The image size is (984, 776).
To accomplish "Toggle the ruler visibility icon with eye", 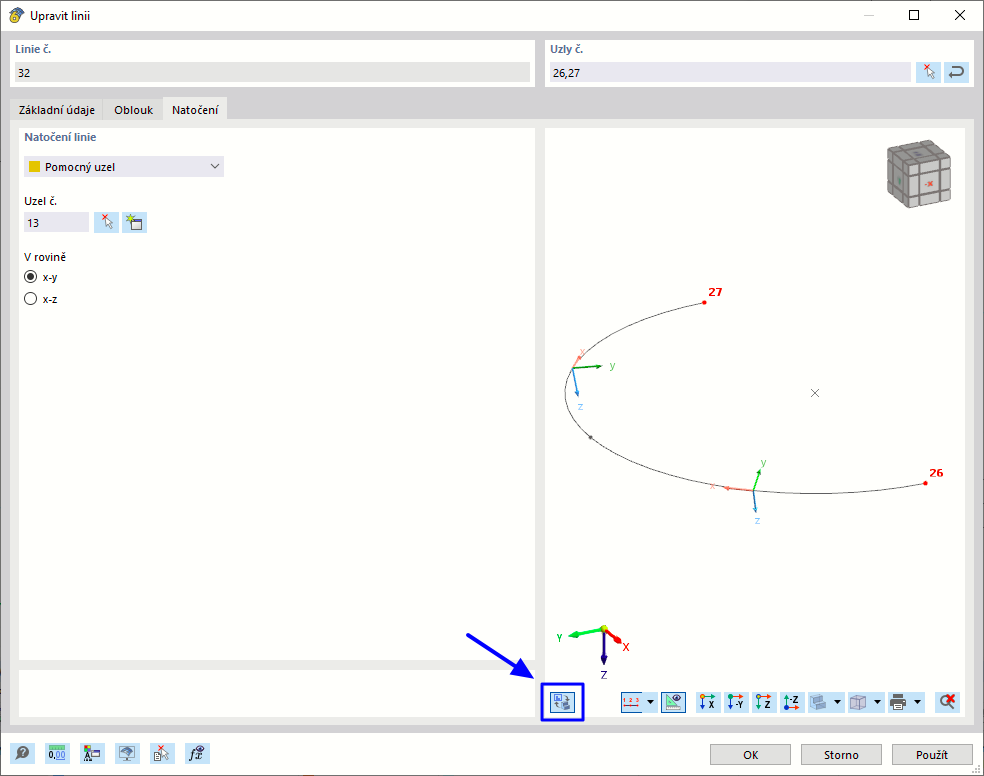I will (673, 702).
